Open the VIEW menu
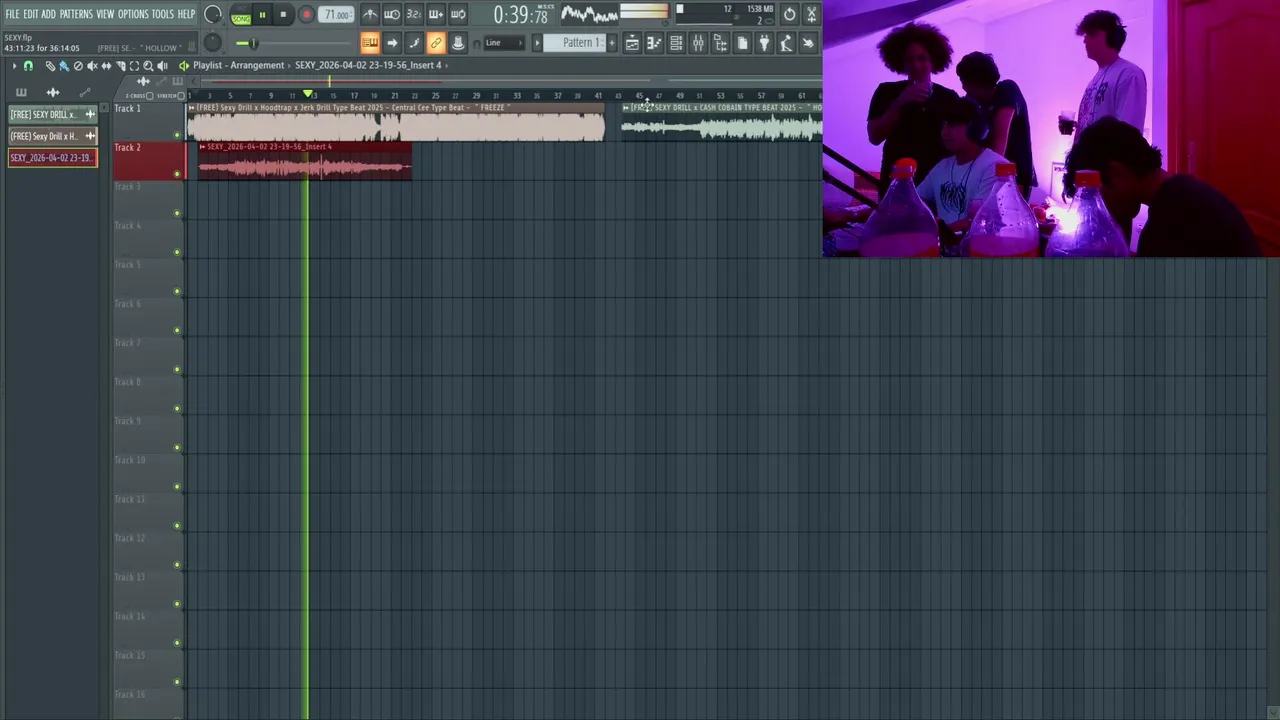 pyautogui.click(x=105, y=14)
